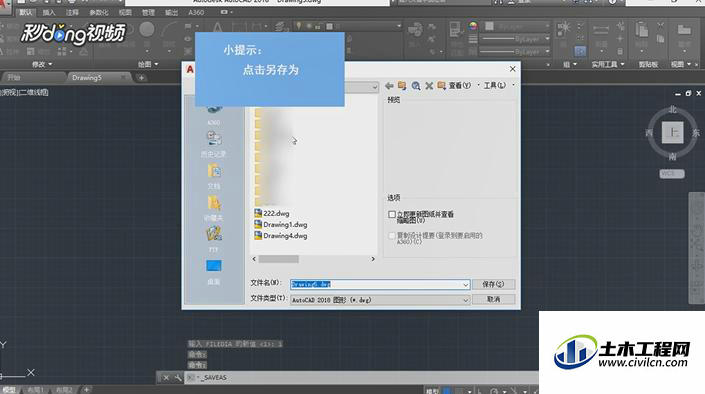Click the search the web icon
705x394 pixels.
[x=416, y=85]
